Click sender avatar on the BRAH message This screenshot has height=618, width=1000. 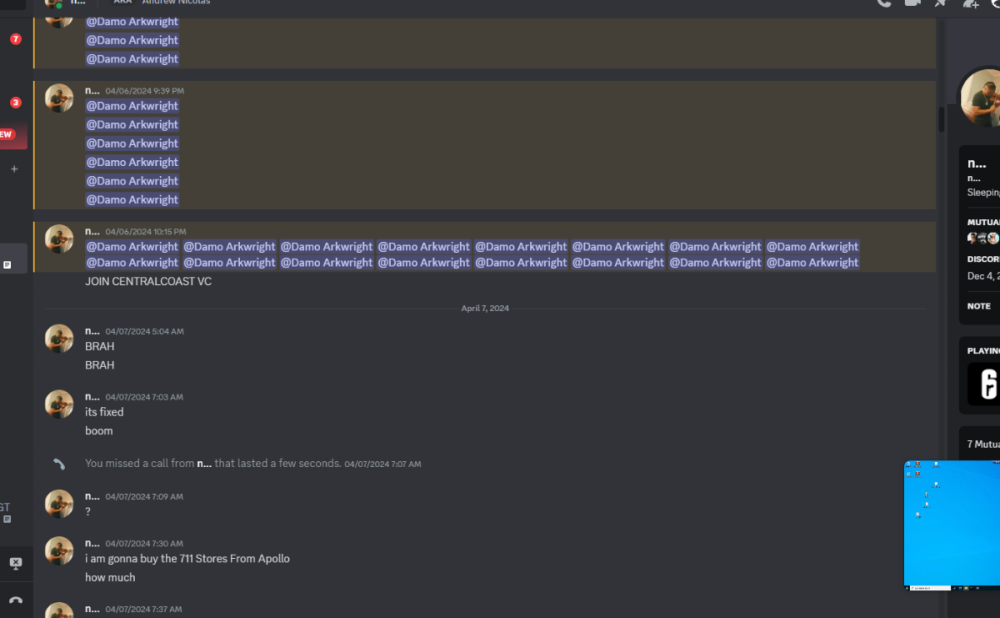[x=59, y=338]
